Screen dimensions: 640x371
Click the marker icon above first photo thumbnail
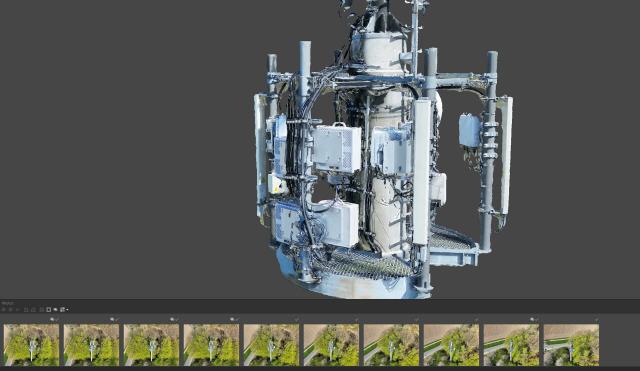coord(52,319)
